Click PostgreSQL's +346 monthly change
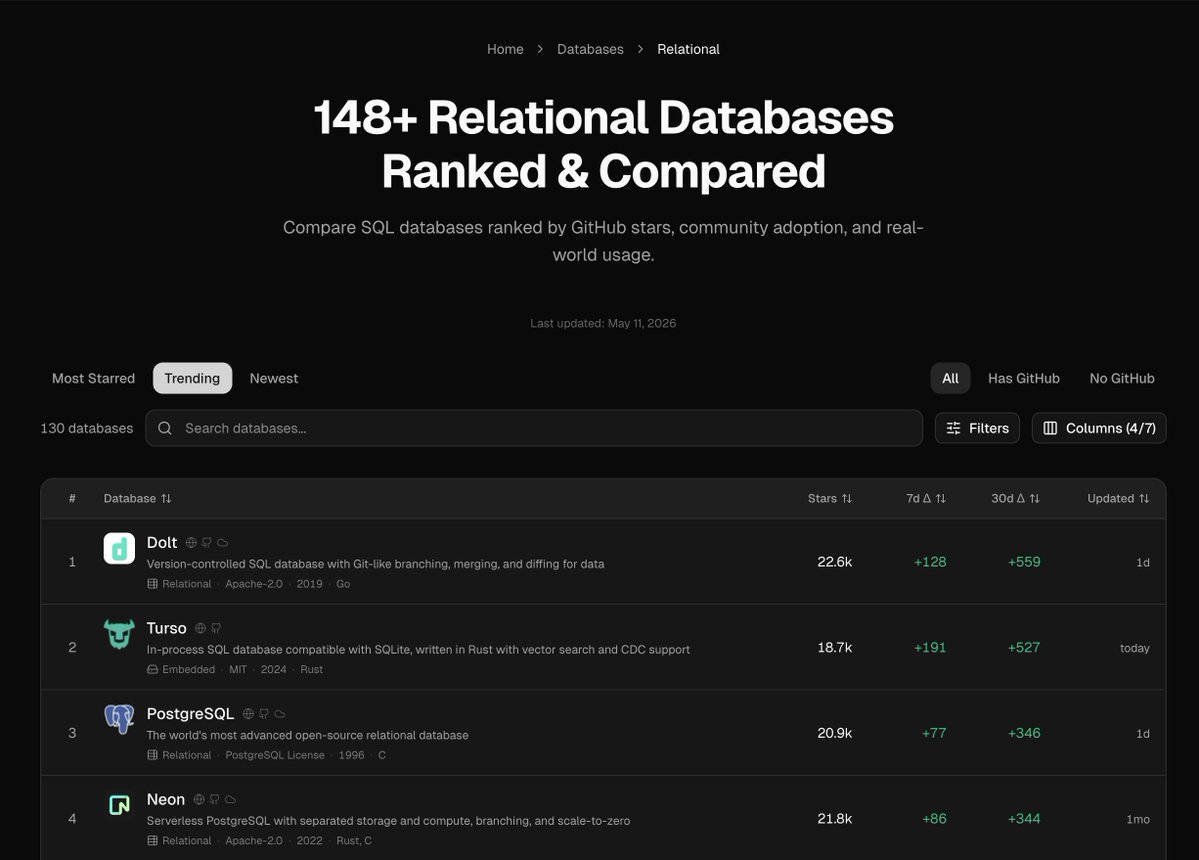Viewport: 1199px width, 860px height. pos(1024,733)
